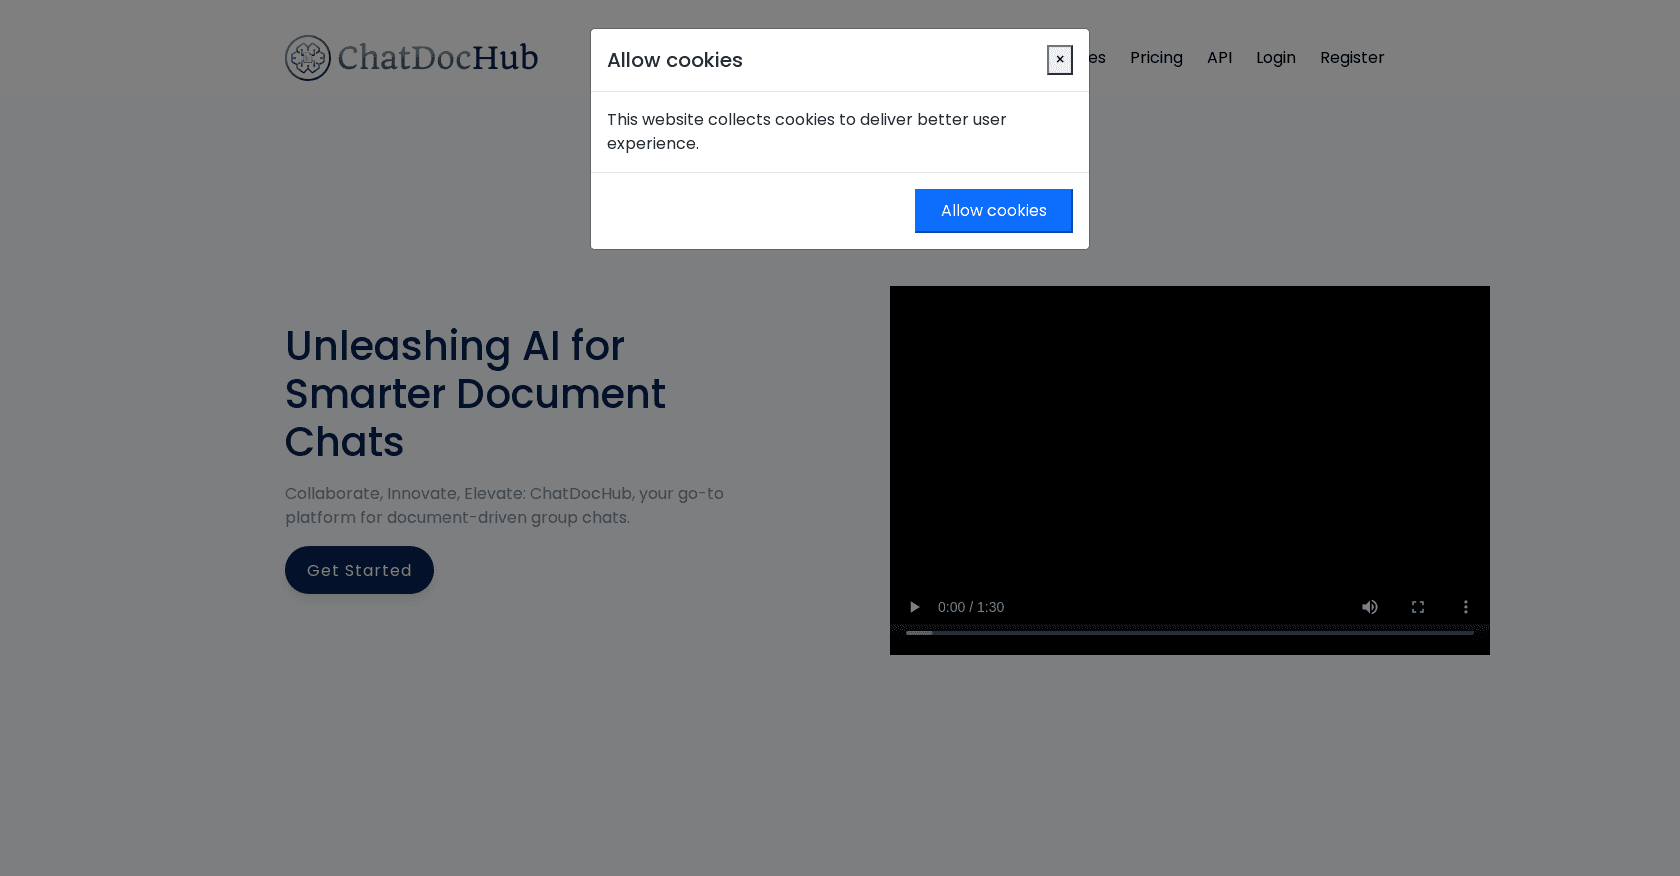Click the center of the black video area
Image resolution: width=1680 pixels, height=876 pixels.
1189,450
